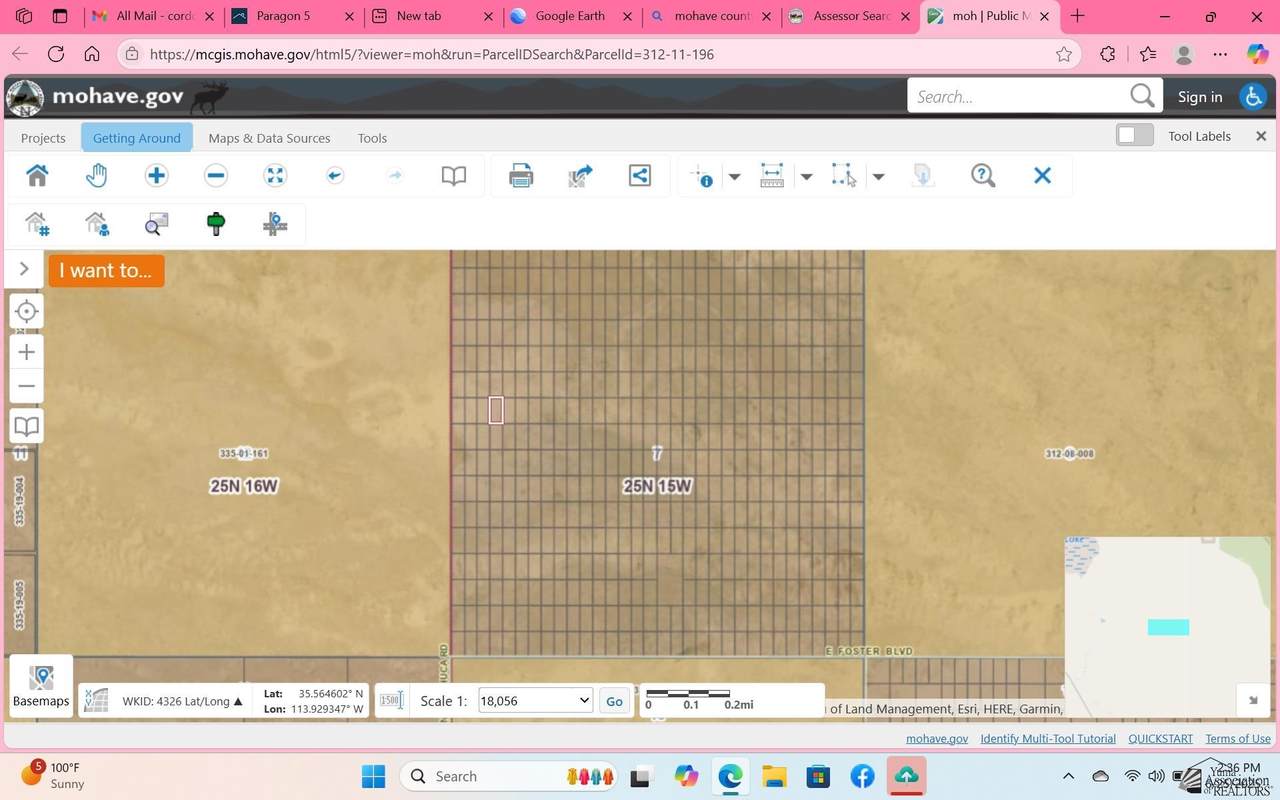Click the map Search input field

click(1018, 96)
